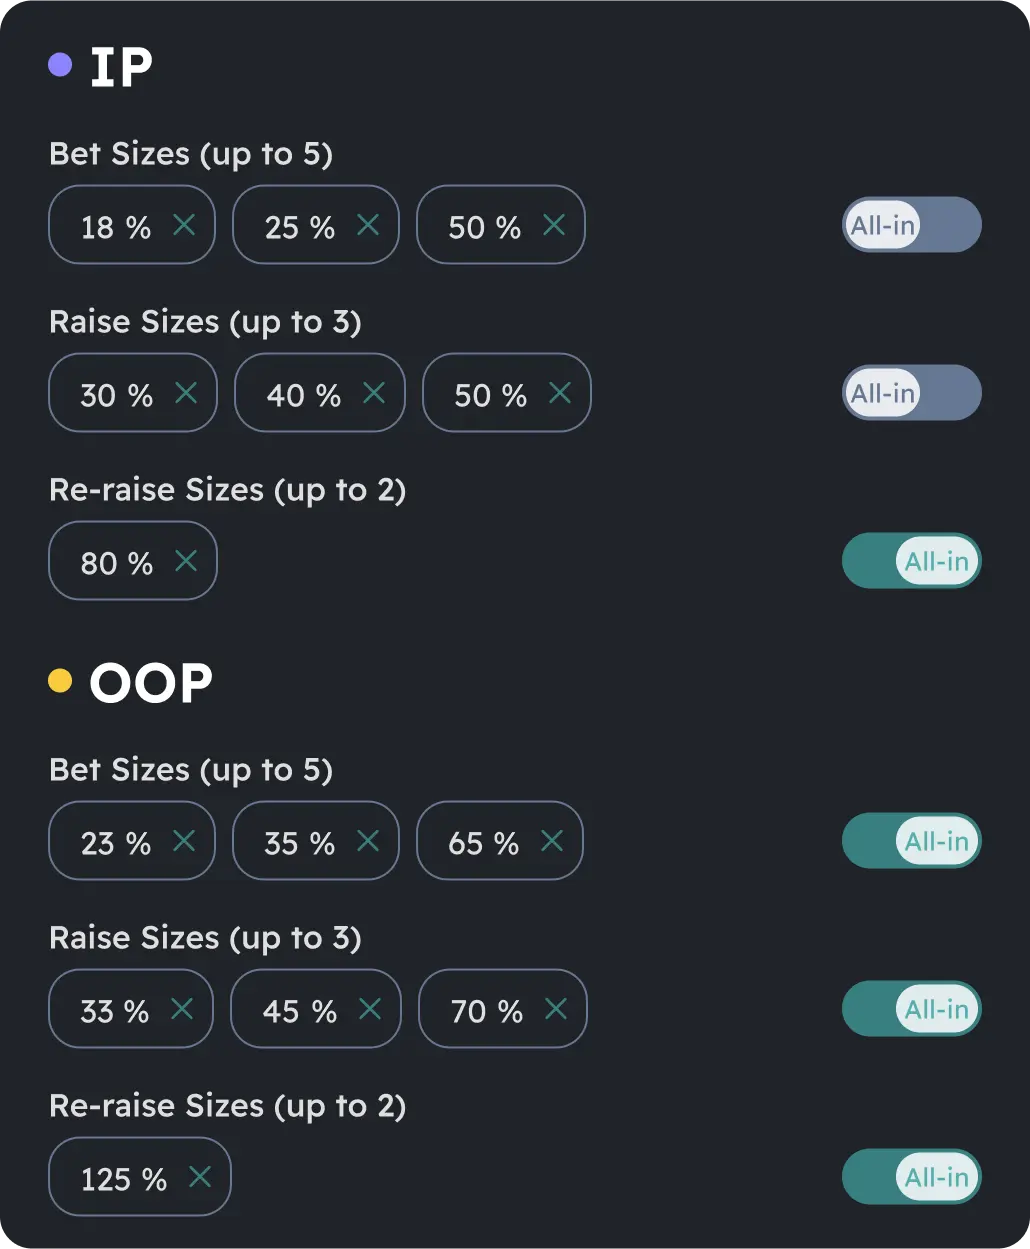Select the 35 % OOP bet chip
The width and height of the screenshot is (1030, 1249).
[300, 841]
